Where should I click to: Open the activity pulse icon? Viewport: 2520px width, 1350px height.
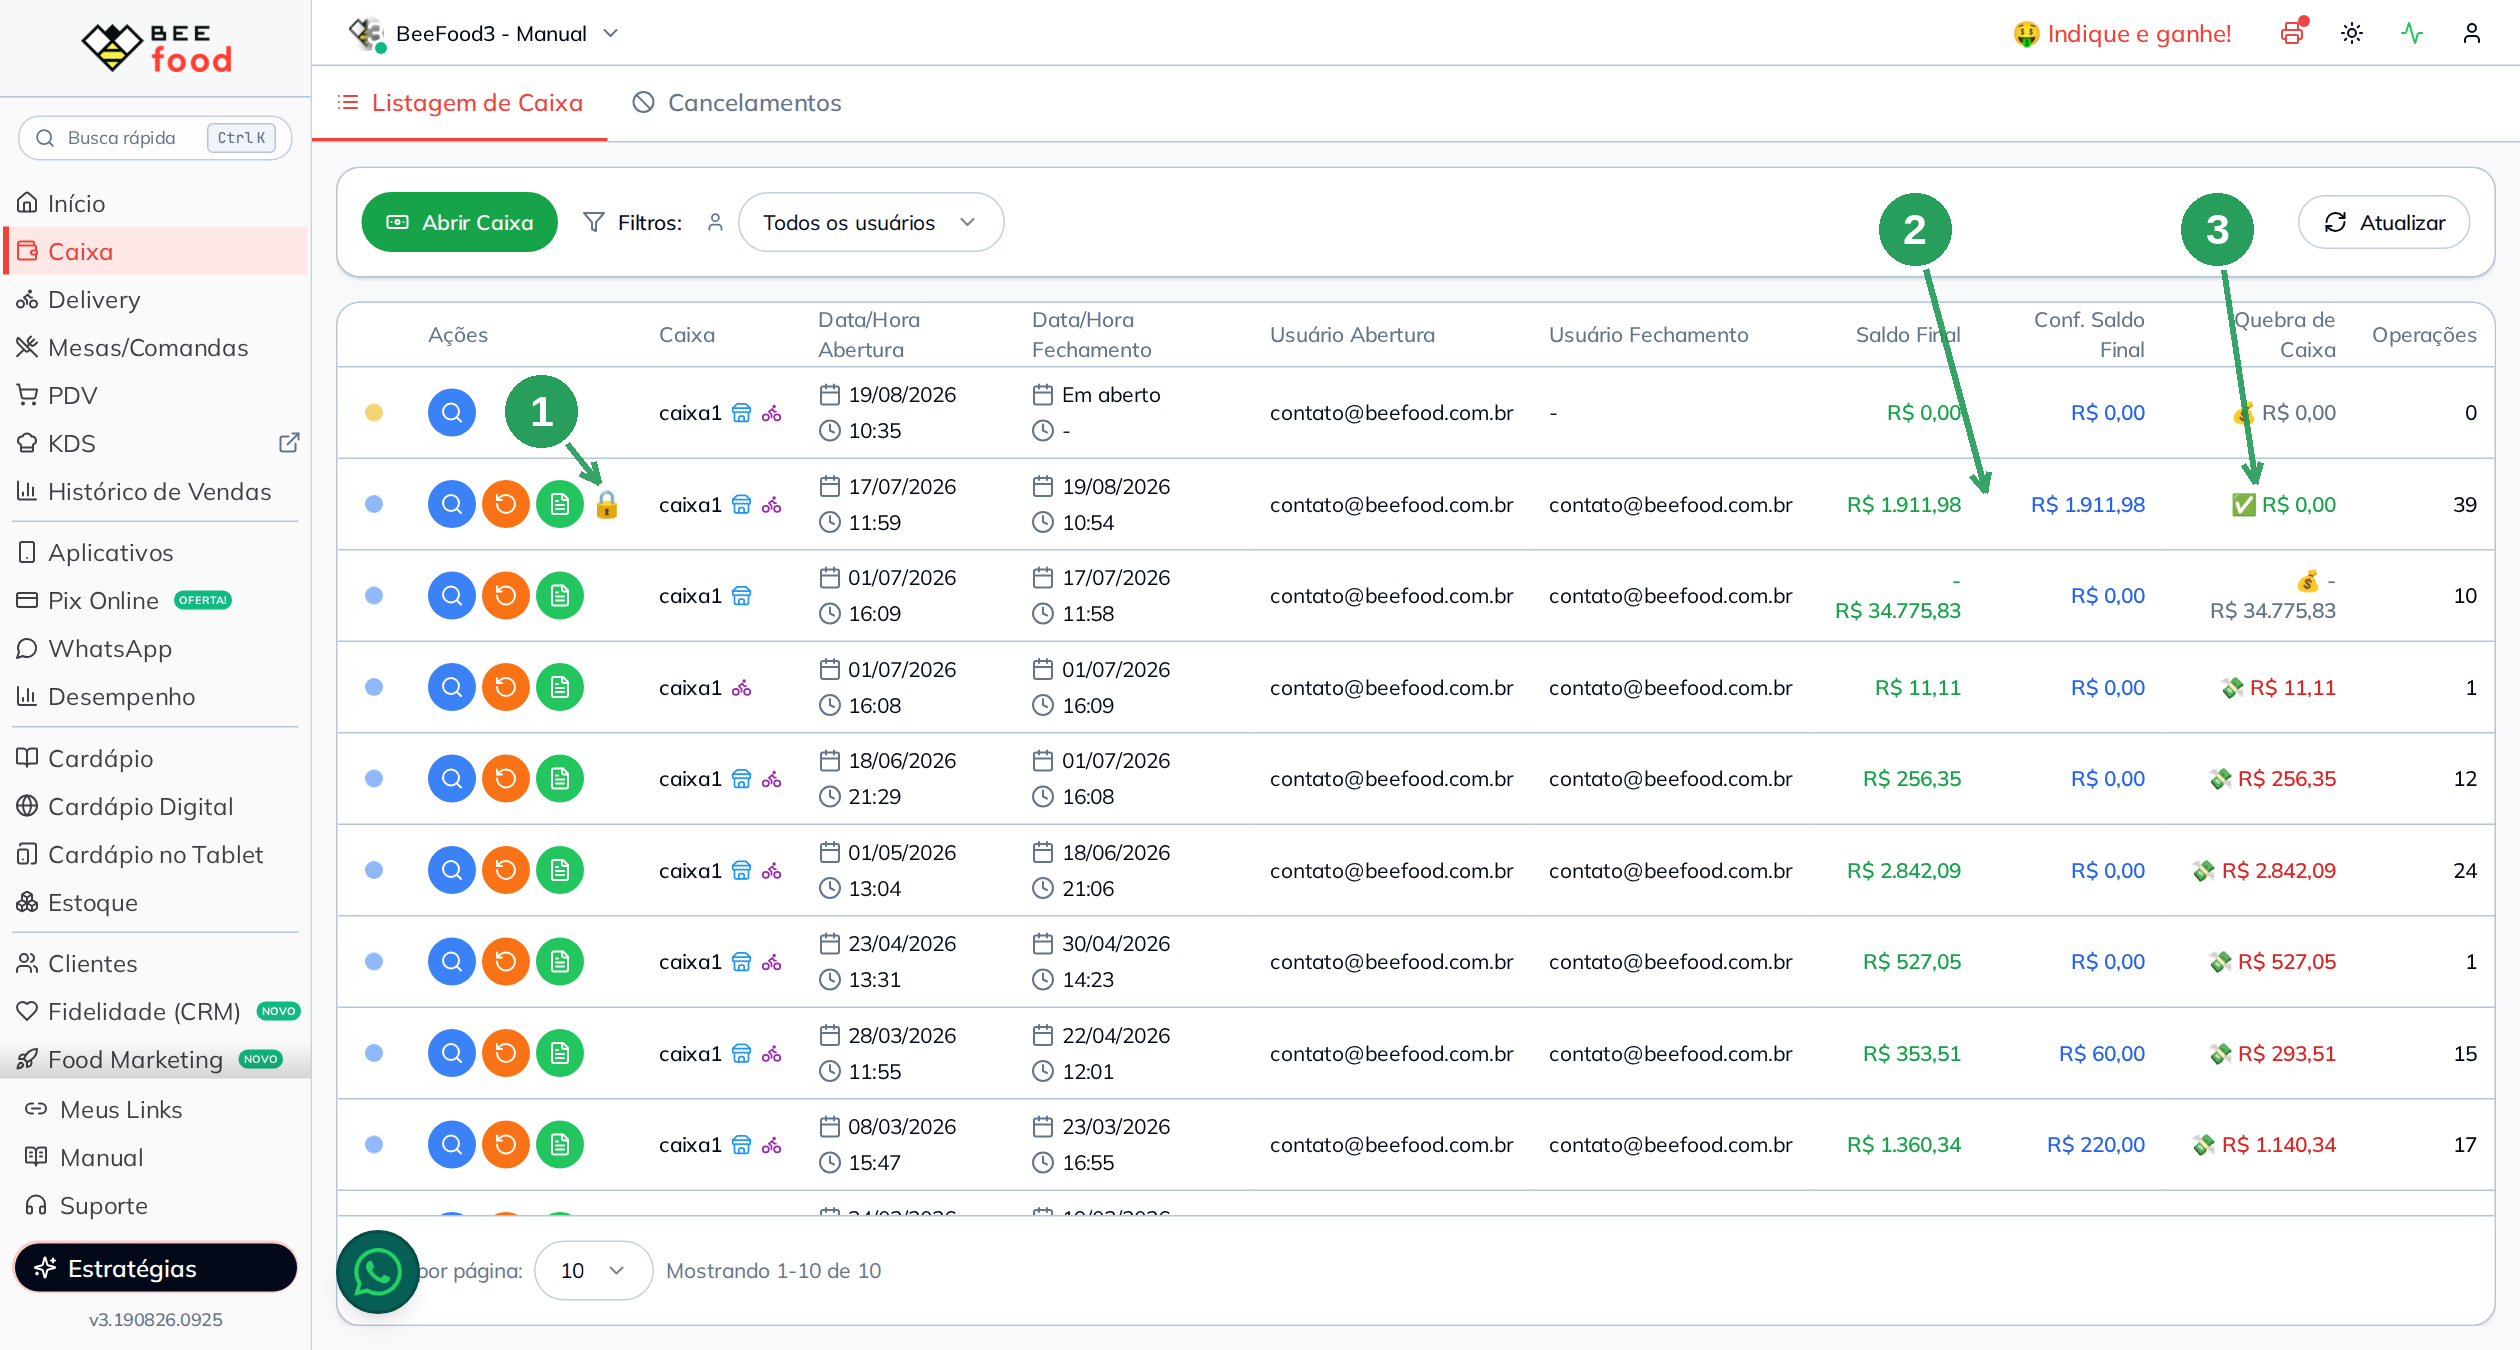click(x=2412, y=33)
